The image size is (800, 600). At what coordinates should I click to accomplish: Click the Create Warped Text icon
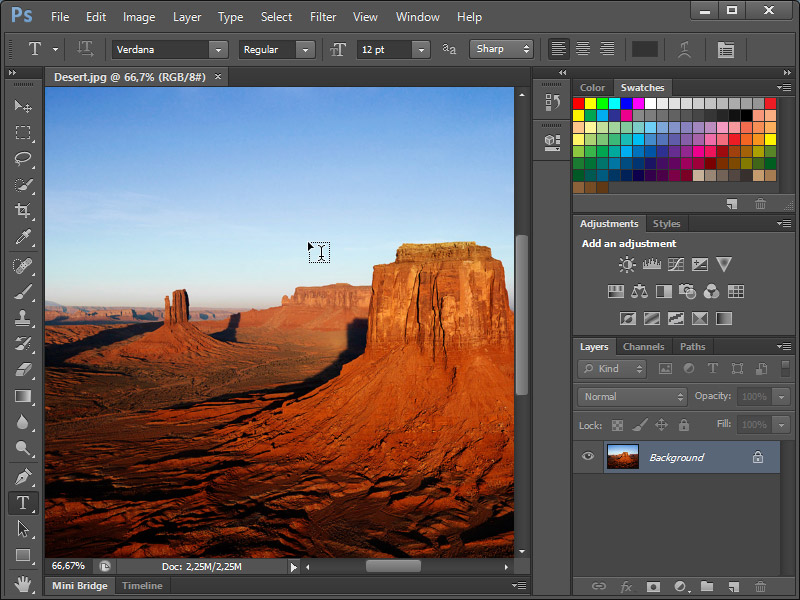coord(685,49)
